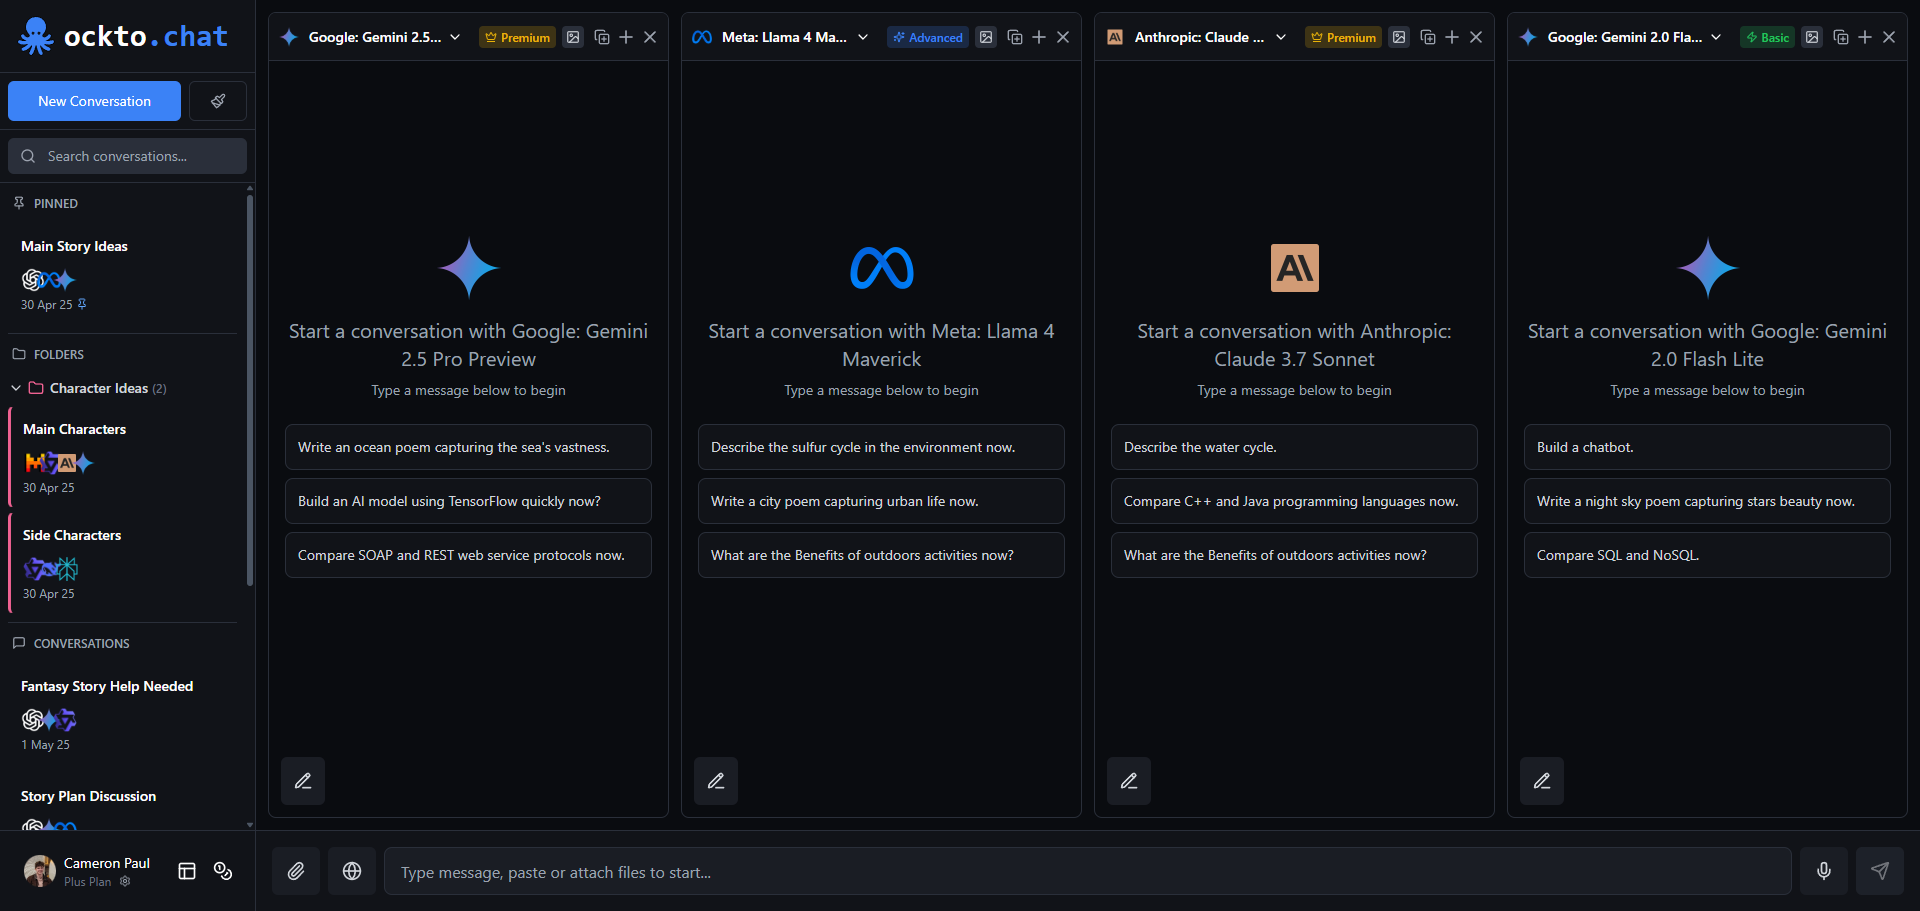This screenshot has height=911, width=1920.
Task: Open Main Characters conversation
Action: 122,457
